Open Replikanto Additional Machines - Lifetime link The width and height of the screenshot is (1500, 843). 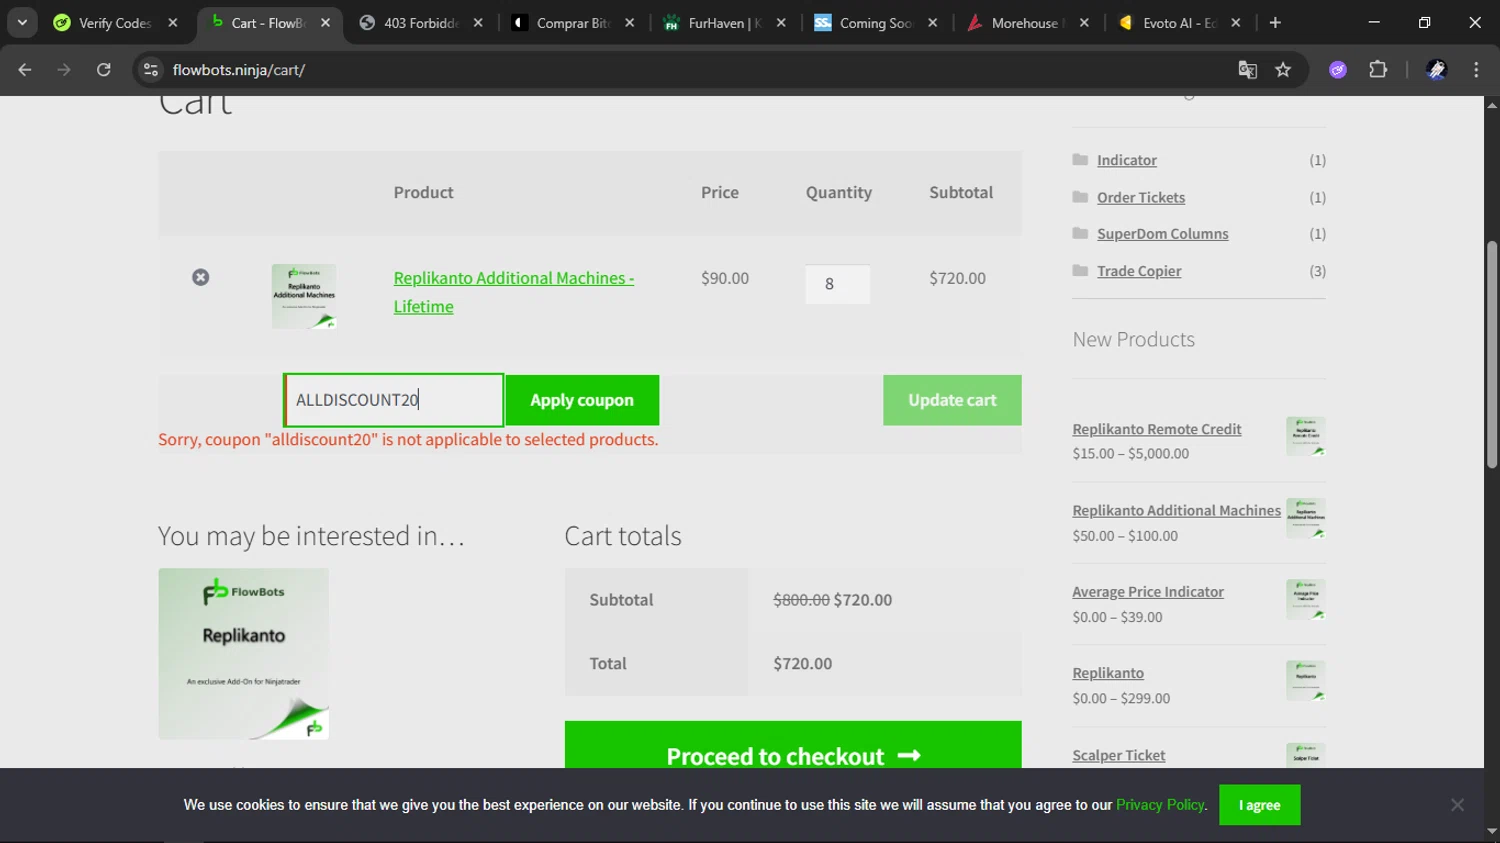pyautogui.click(x=514, y=292)
